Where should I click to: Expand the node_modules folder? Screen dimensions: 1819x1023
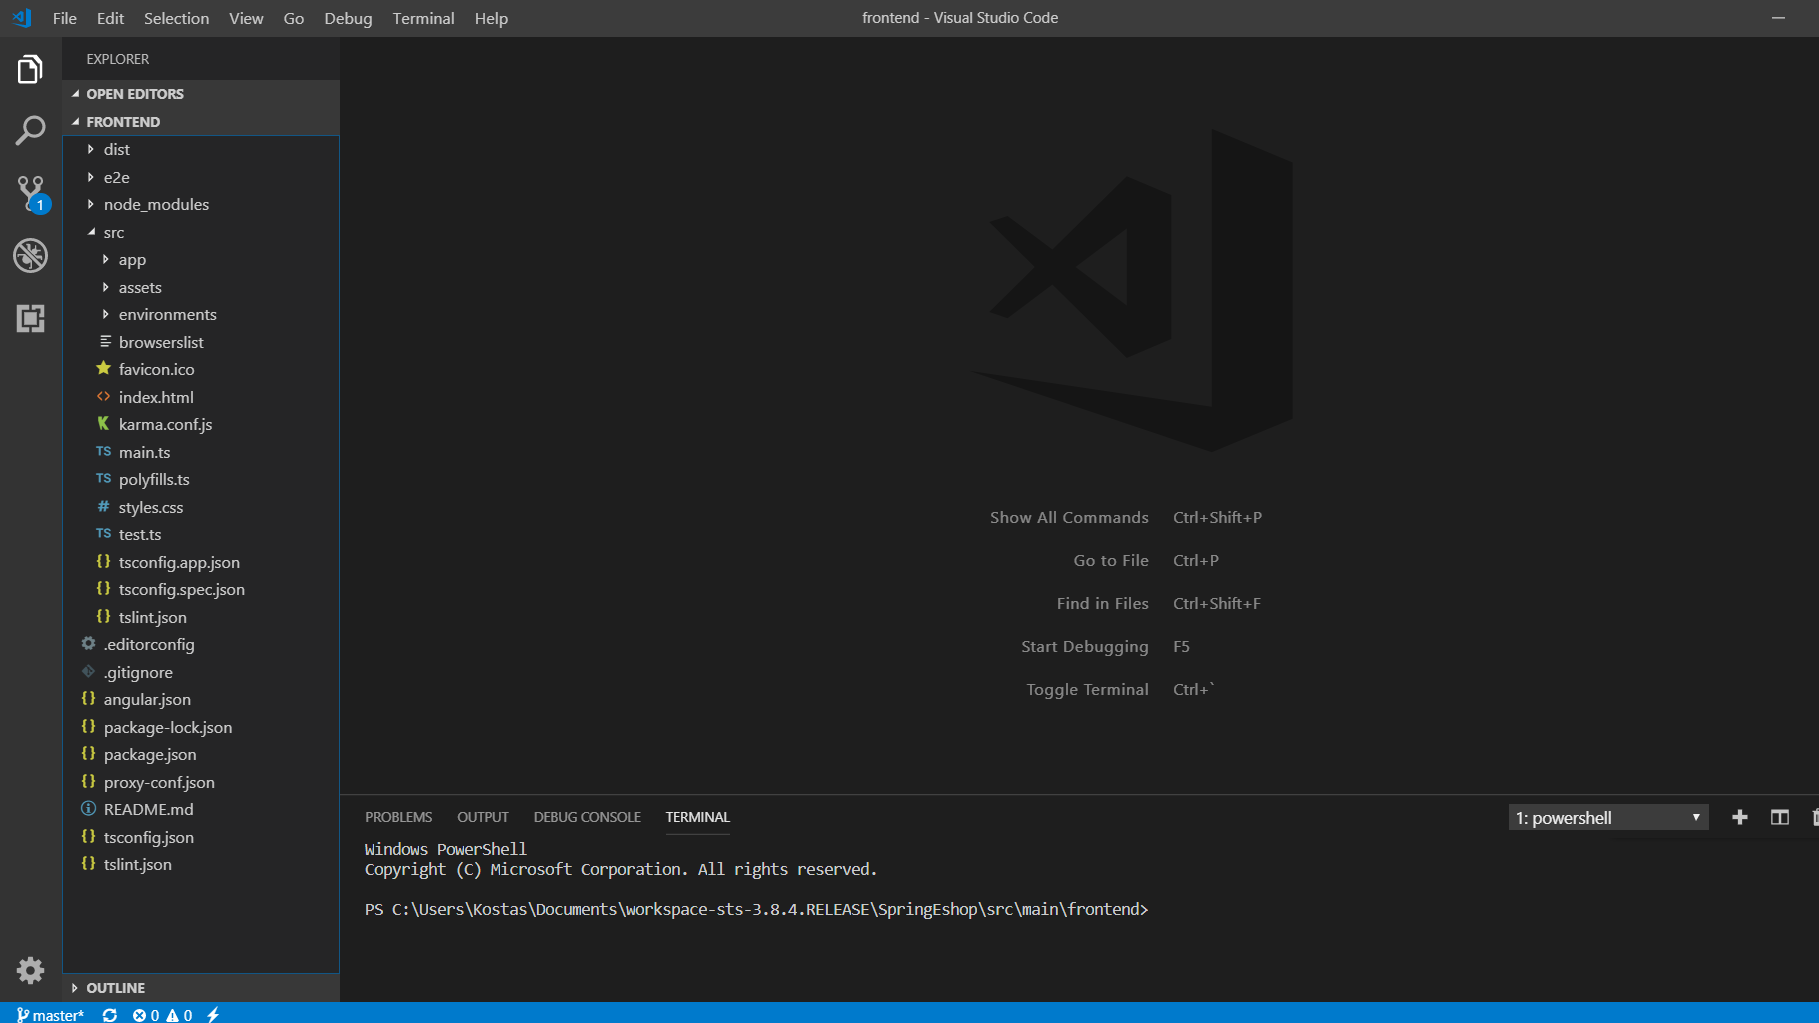[x=200, y=204]
